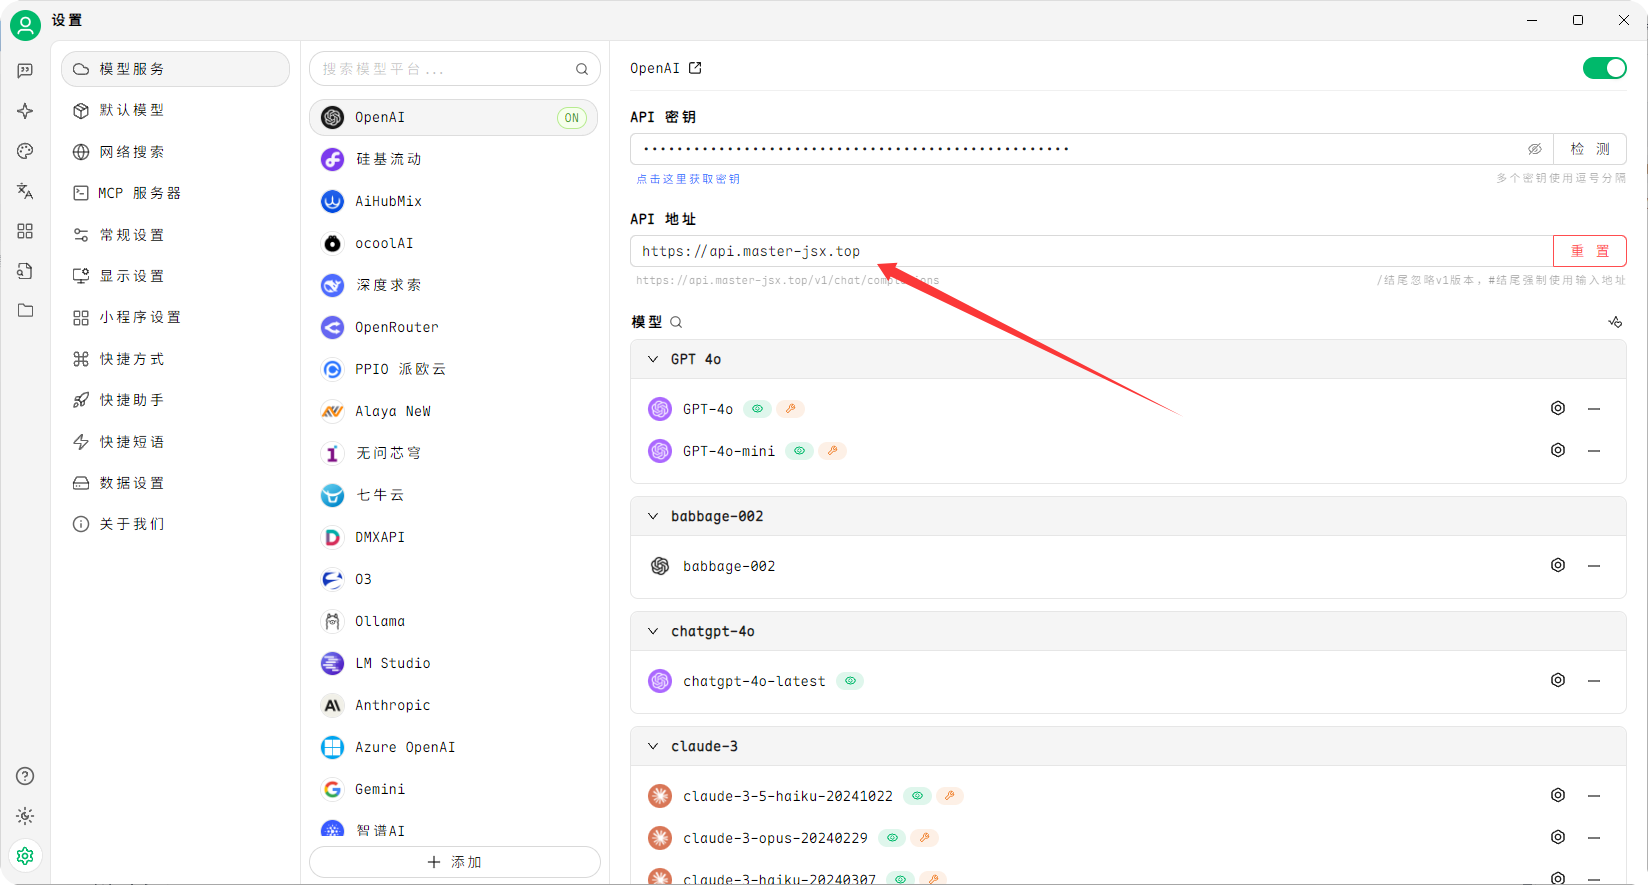
Task: Select 网络搜索 settings menu
Action: click(175, 152)
